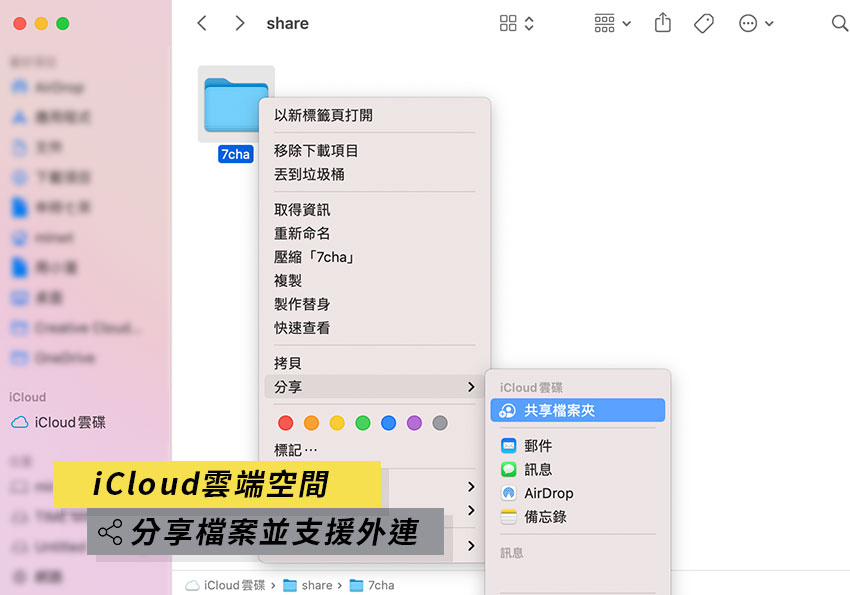Click the tag icon in the toolbar
The width and height of the screenshot is (850, 595).
coord(704,23)
